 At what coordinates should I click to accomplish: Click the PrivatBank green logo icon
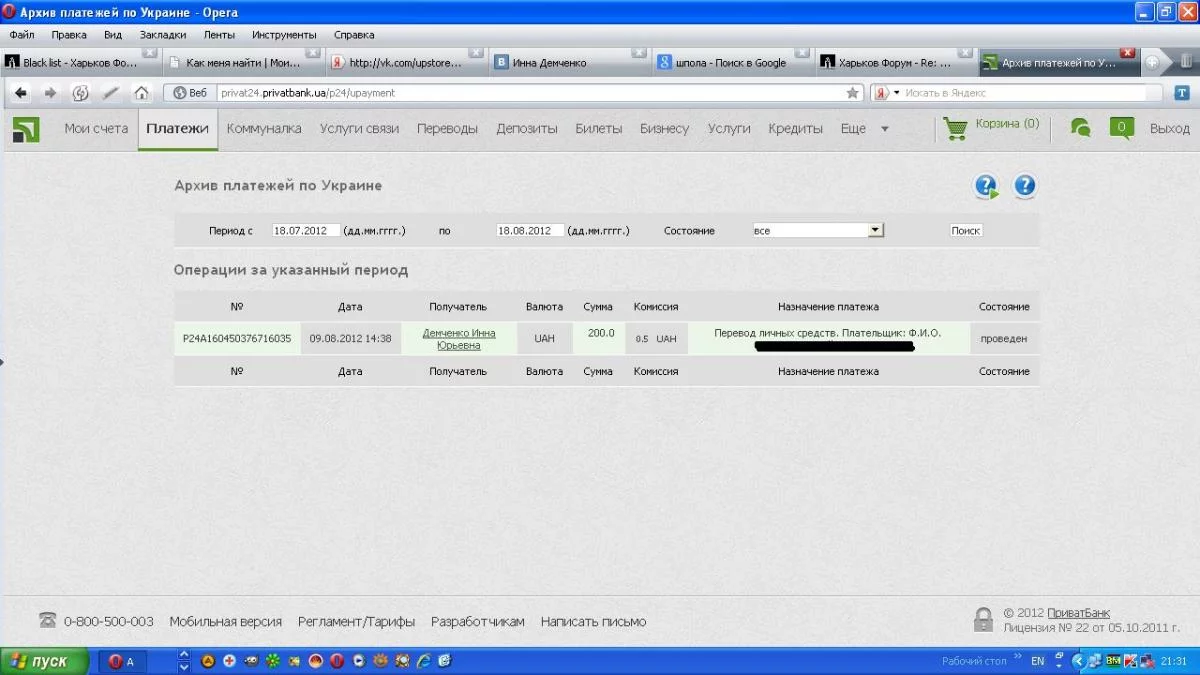click(x=26, y=129)
